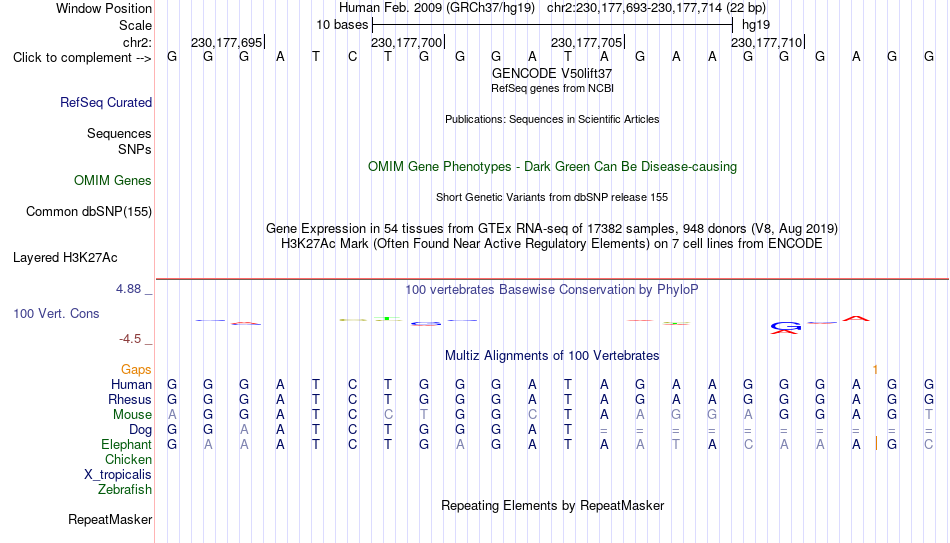The height and width of the screenshot is (543, 950).
Task: Select the Scale track label
Action: pyautogui.click(x=136, y=25)
